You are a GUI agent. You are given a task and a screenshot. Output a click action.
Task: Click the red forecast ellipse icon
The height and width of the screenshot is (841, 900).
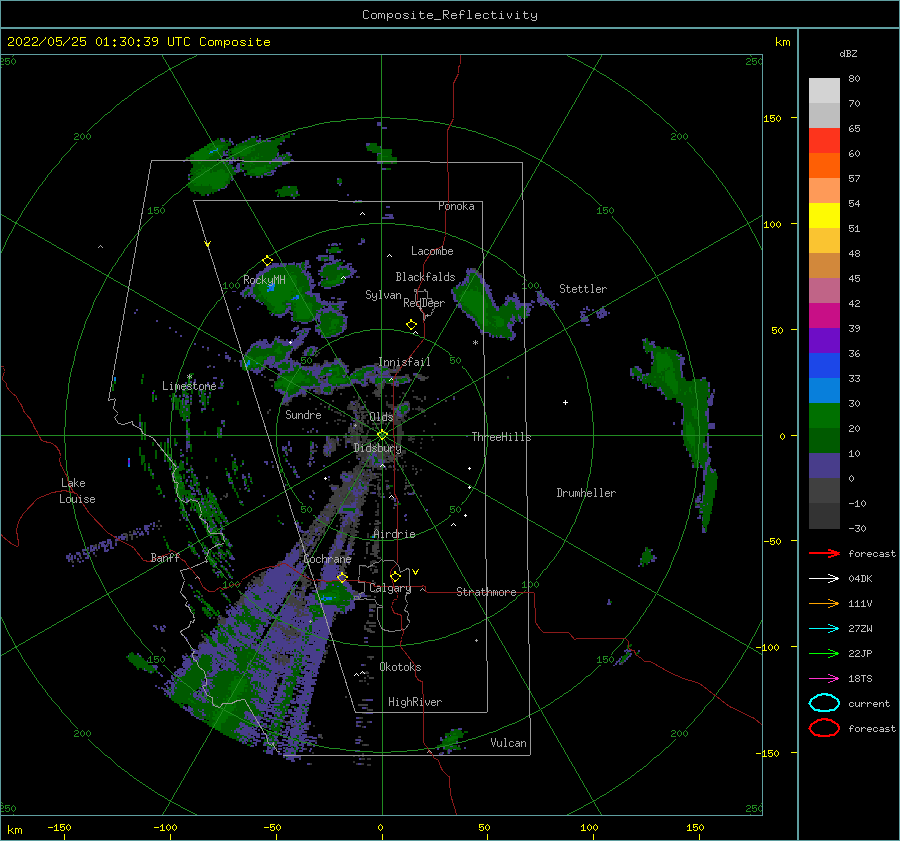(x=824, y=728)
